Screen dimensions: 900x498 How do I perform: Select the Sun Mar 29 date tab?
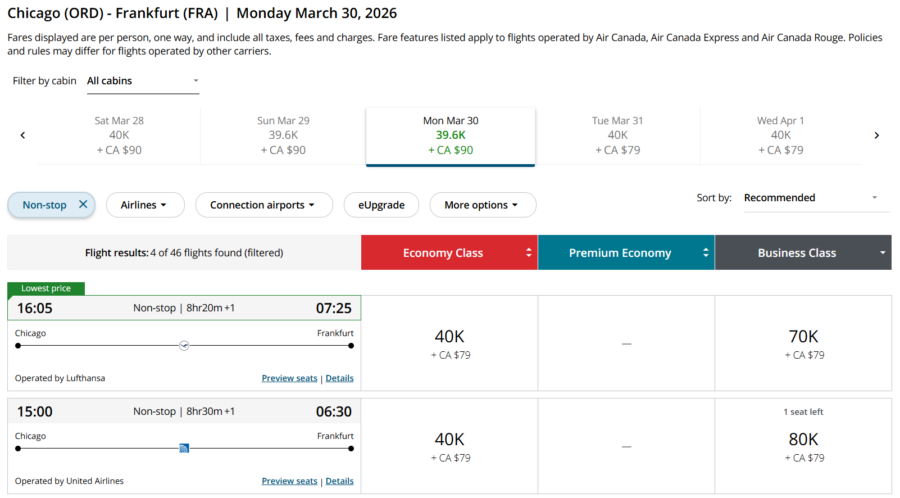(x=283, y=135)
